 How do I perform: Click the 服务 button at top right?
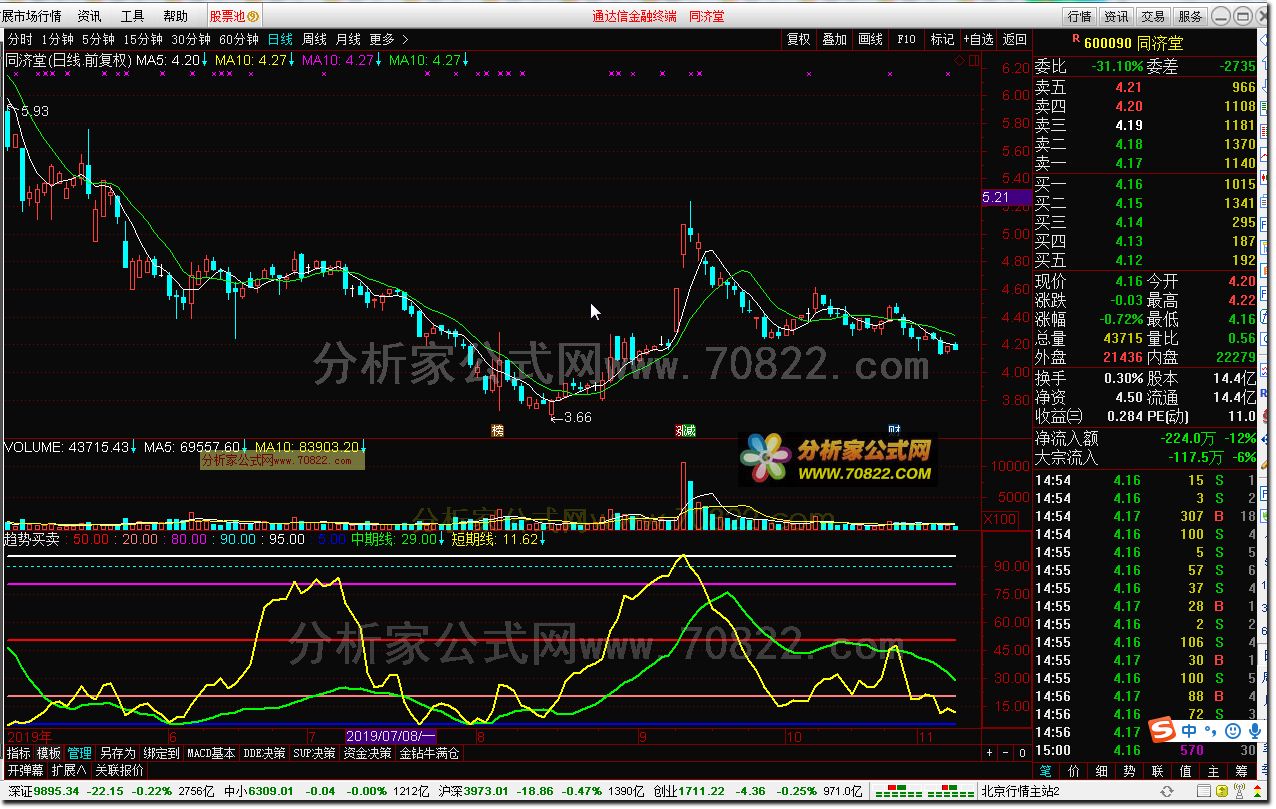pyautogui.click(x=1190, y=16)
